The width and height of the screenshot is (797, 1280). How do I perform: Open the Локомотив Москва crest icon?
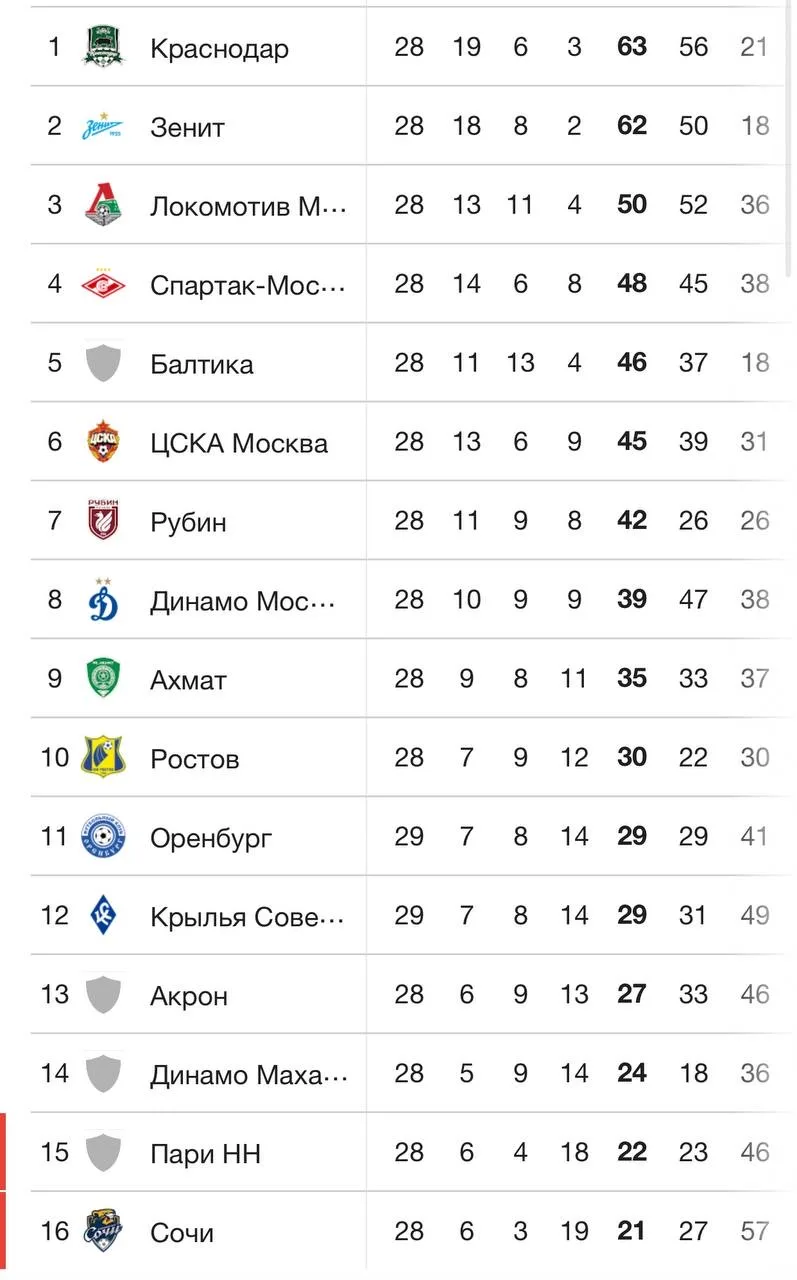(104, 205)
